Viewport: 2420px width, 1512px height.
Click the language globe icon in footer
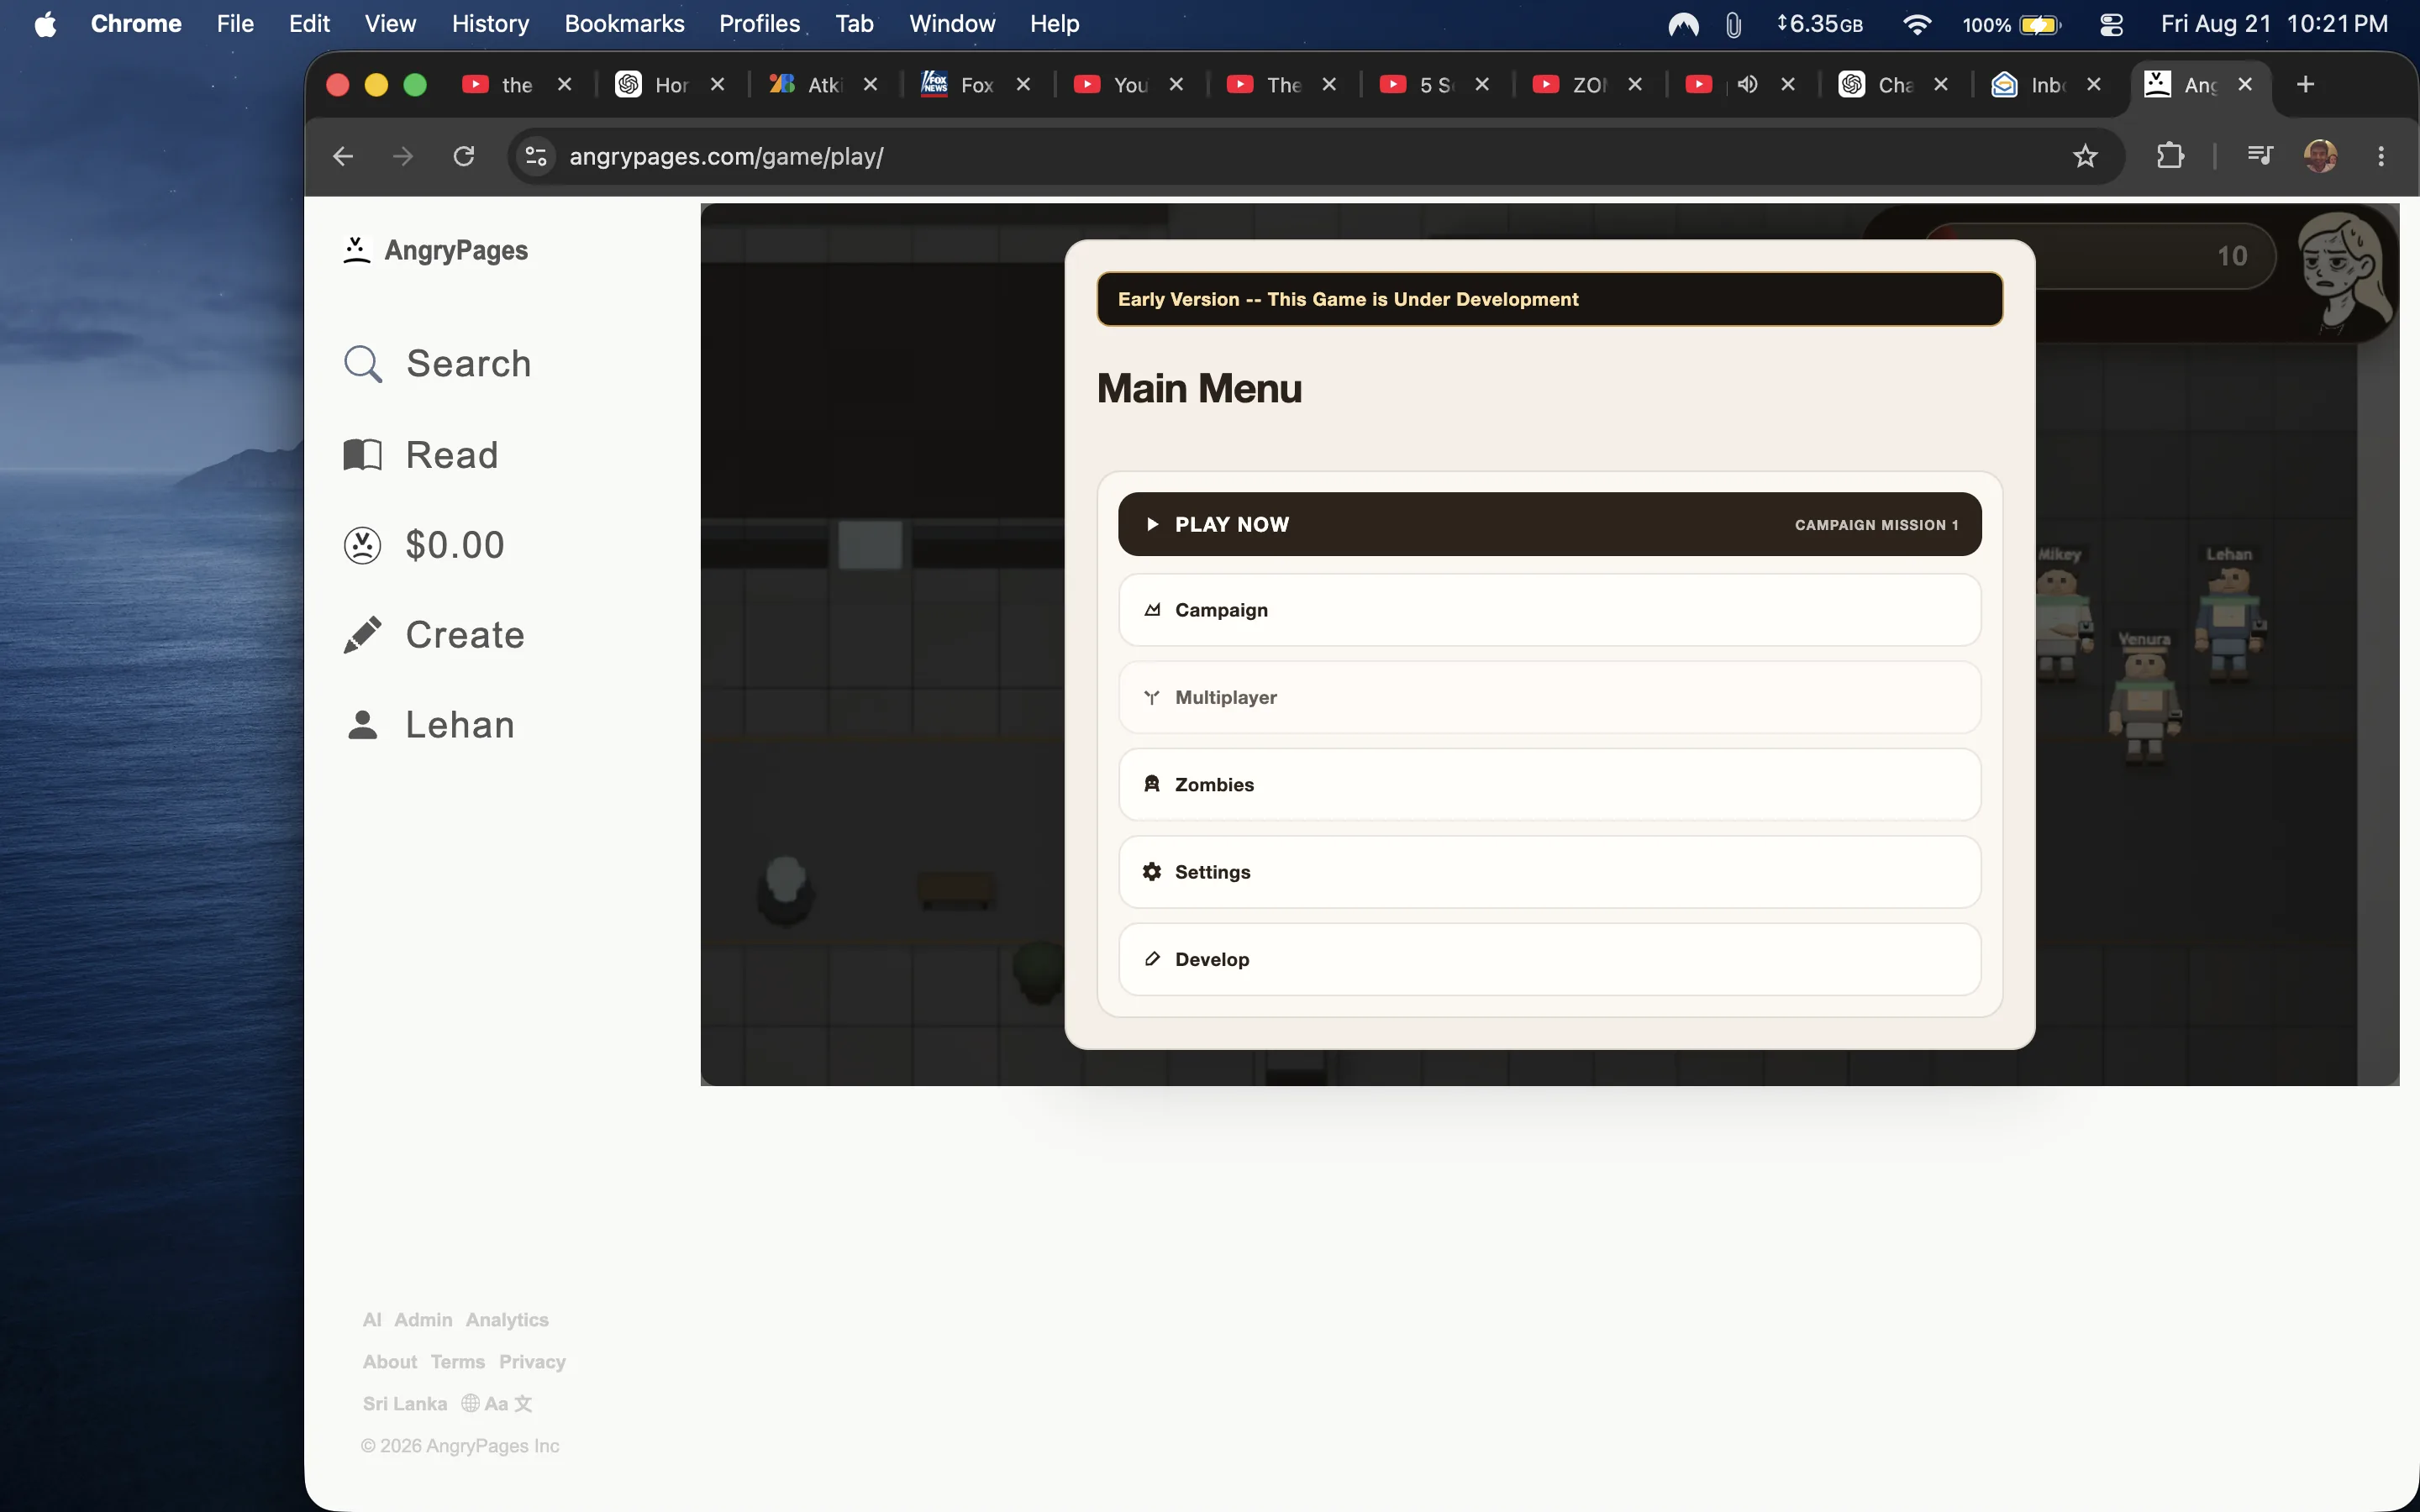(x=470, y=1404)
